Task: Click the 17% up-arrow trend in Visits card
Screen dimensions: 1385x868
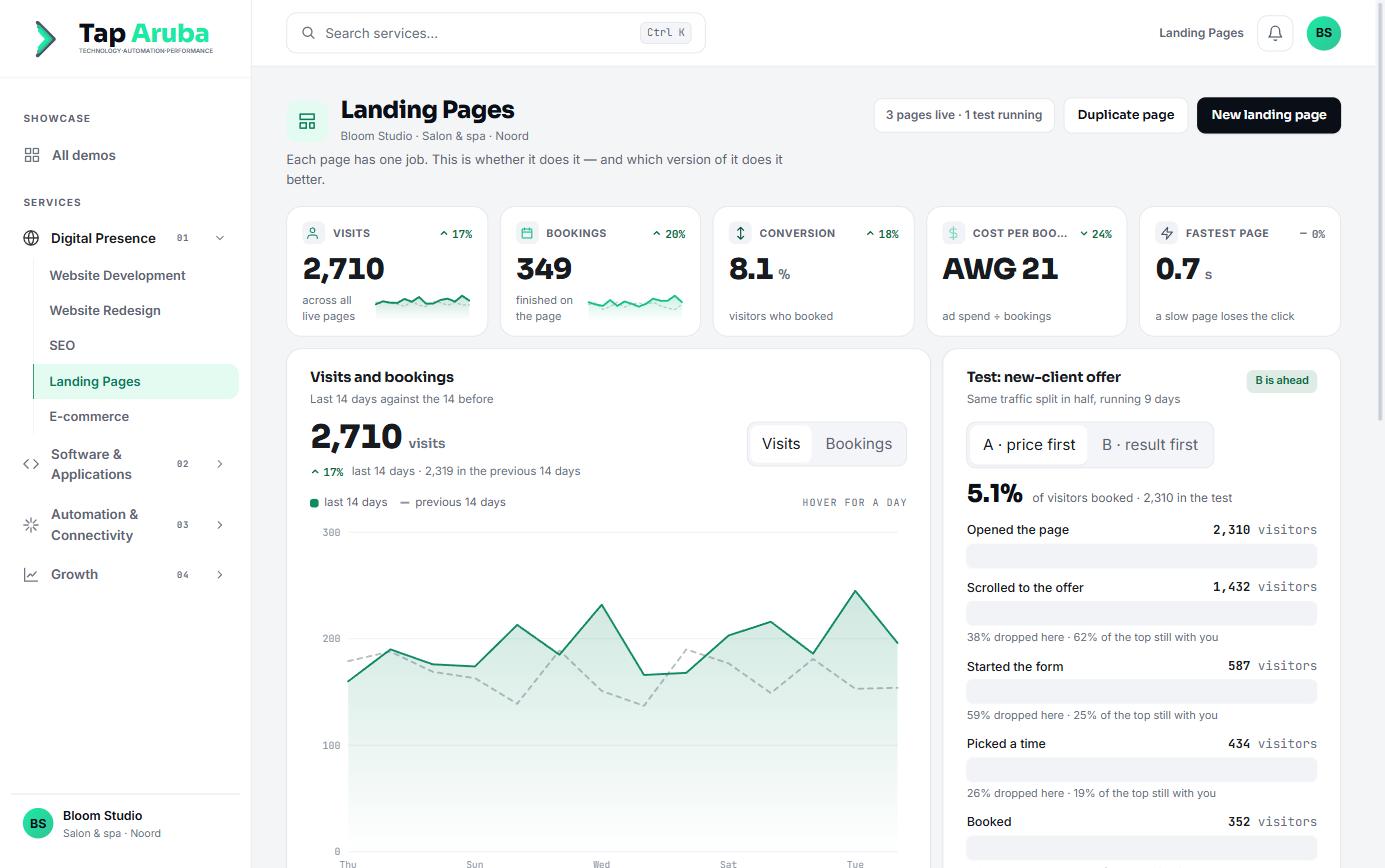Action: click(x=456, y=234)
